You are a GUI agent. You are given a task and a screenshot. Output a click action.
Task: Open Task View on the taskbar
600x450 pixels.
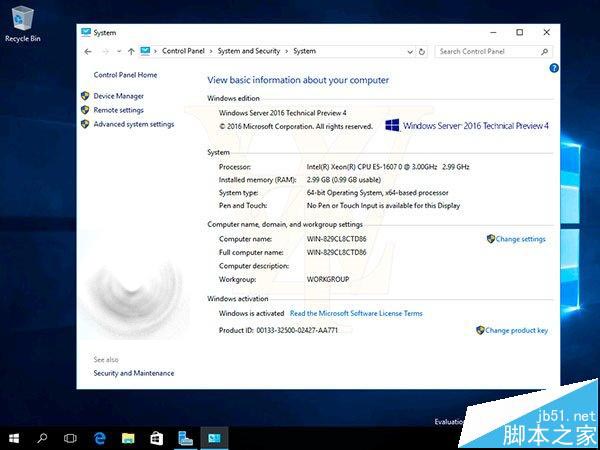70,438
